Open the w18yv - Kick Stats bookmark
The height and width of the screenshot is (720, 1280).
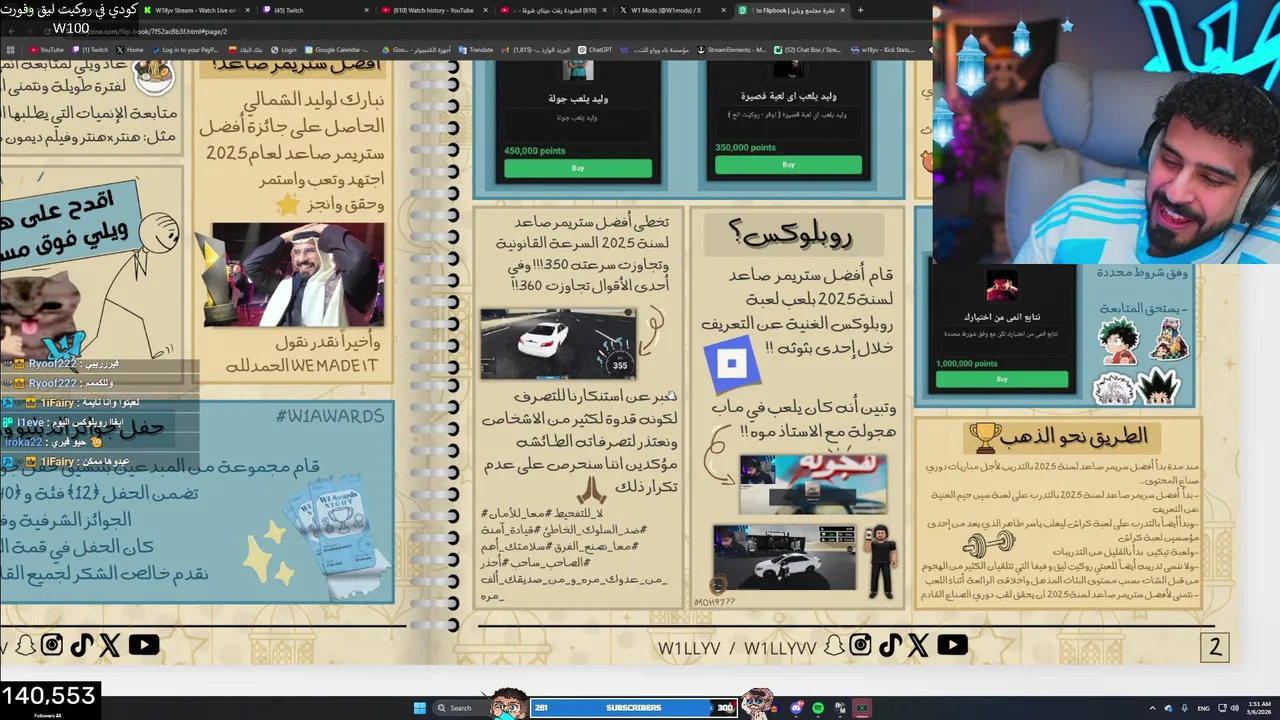tap(884, 49)
